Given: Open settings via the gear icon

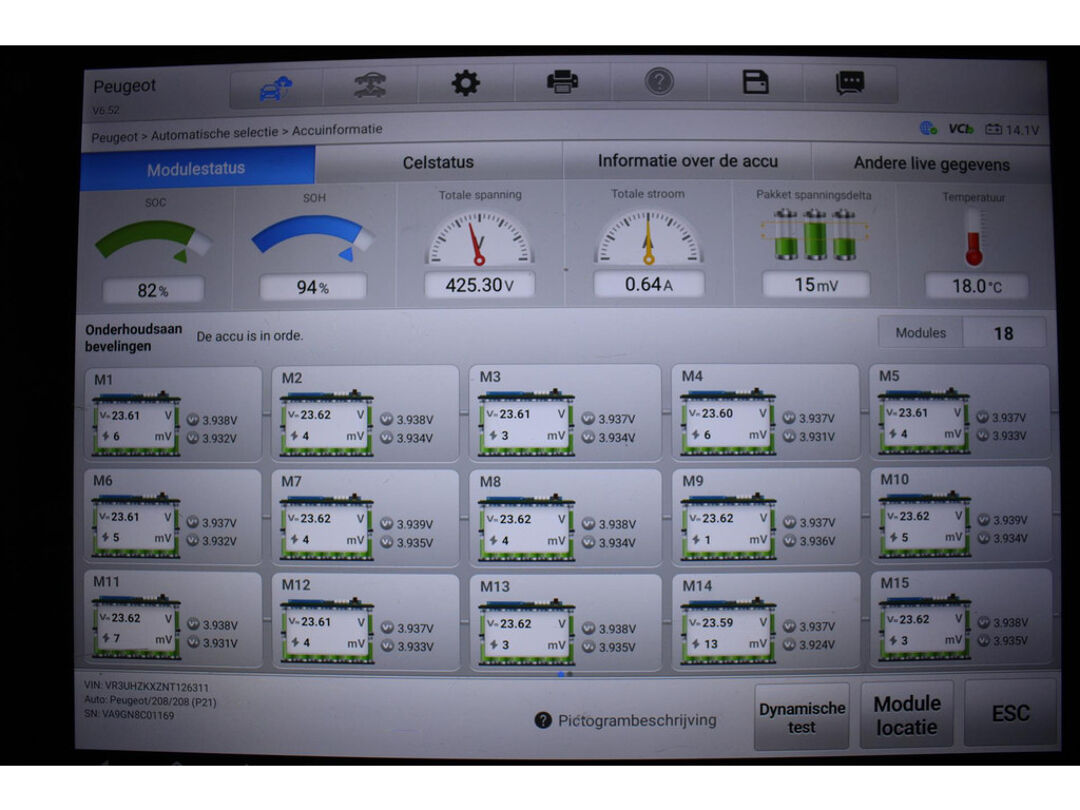Looking at the screenshot, I should [x=465, y=84].
